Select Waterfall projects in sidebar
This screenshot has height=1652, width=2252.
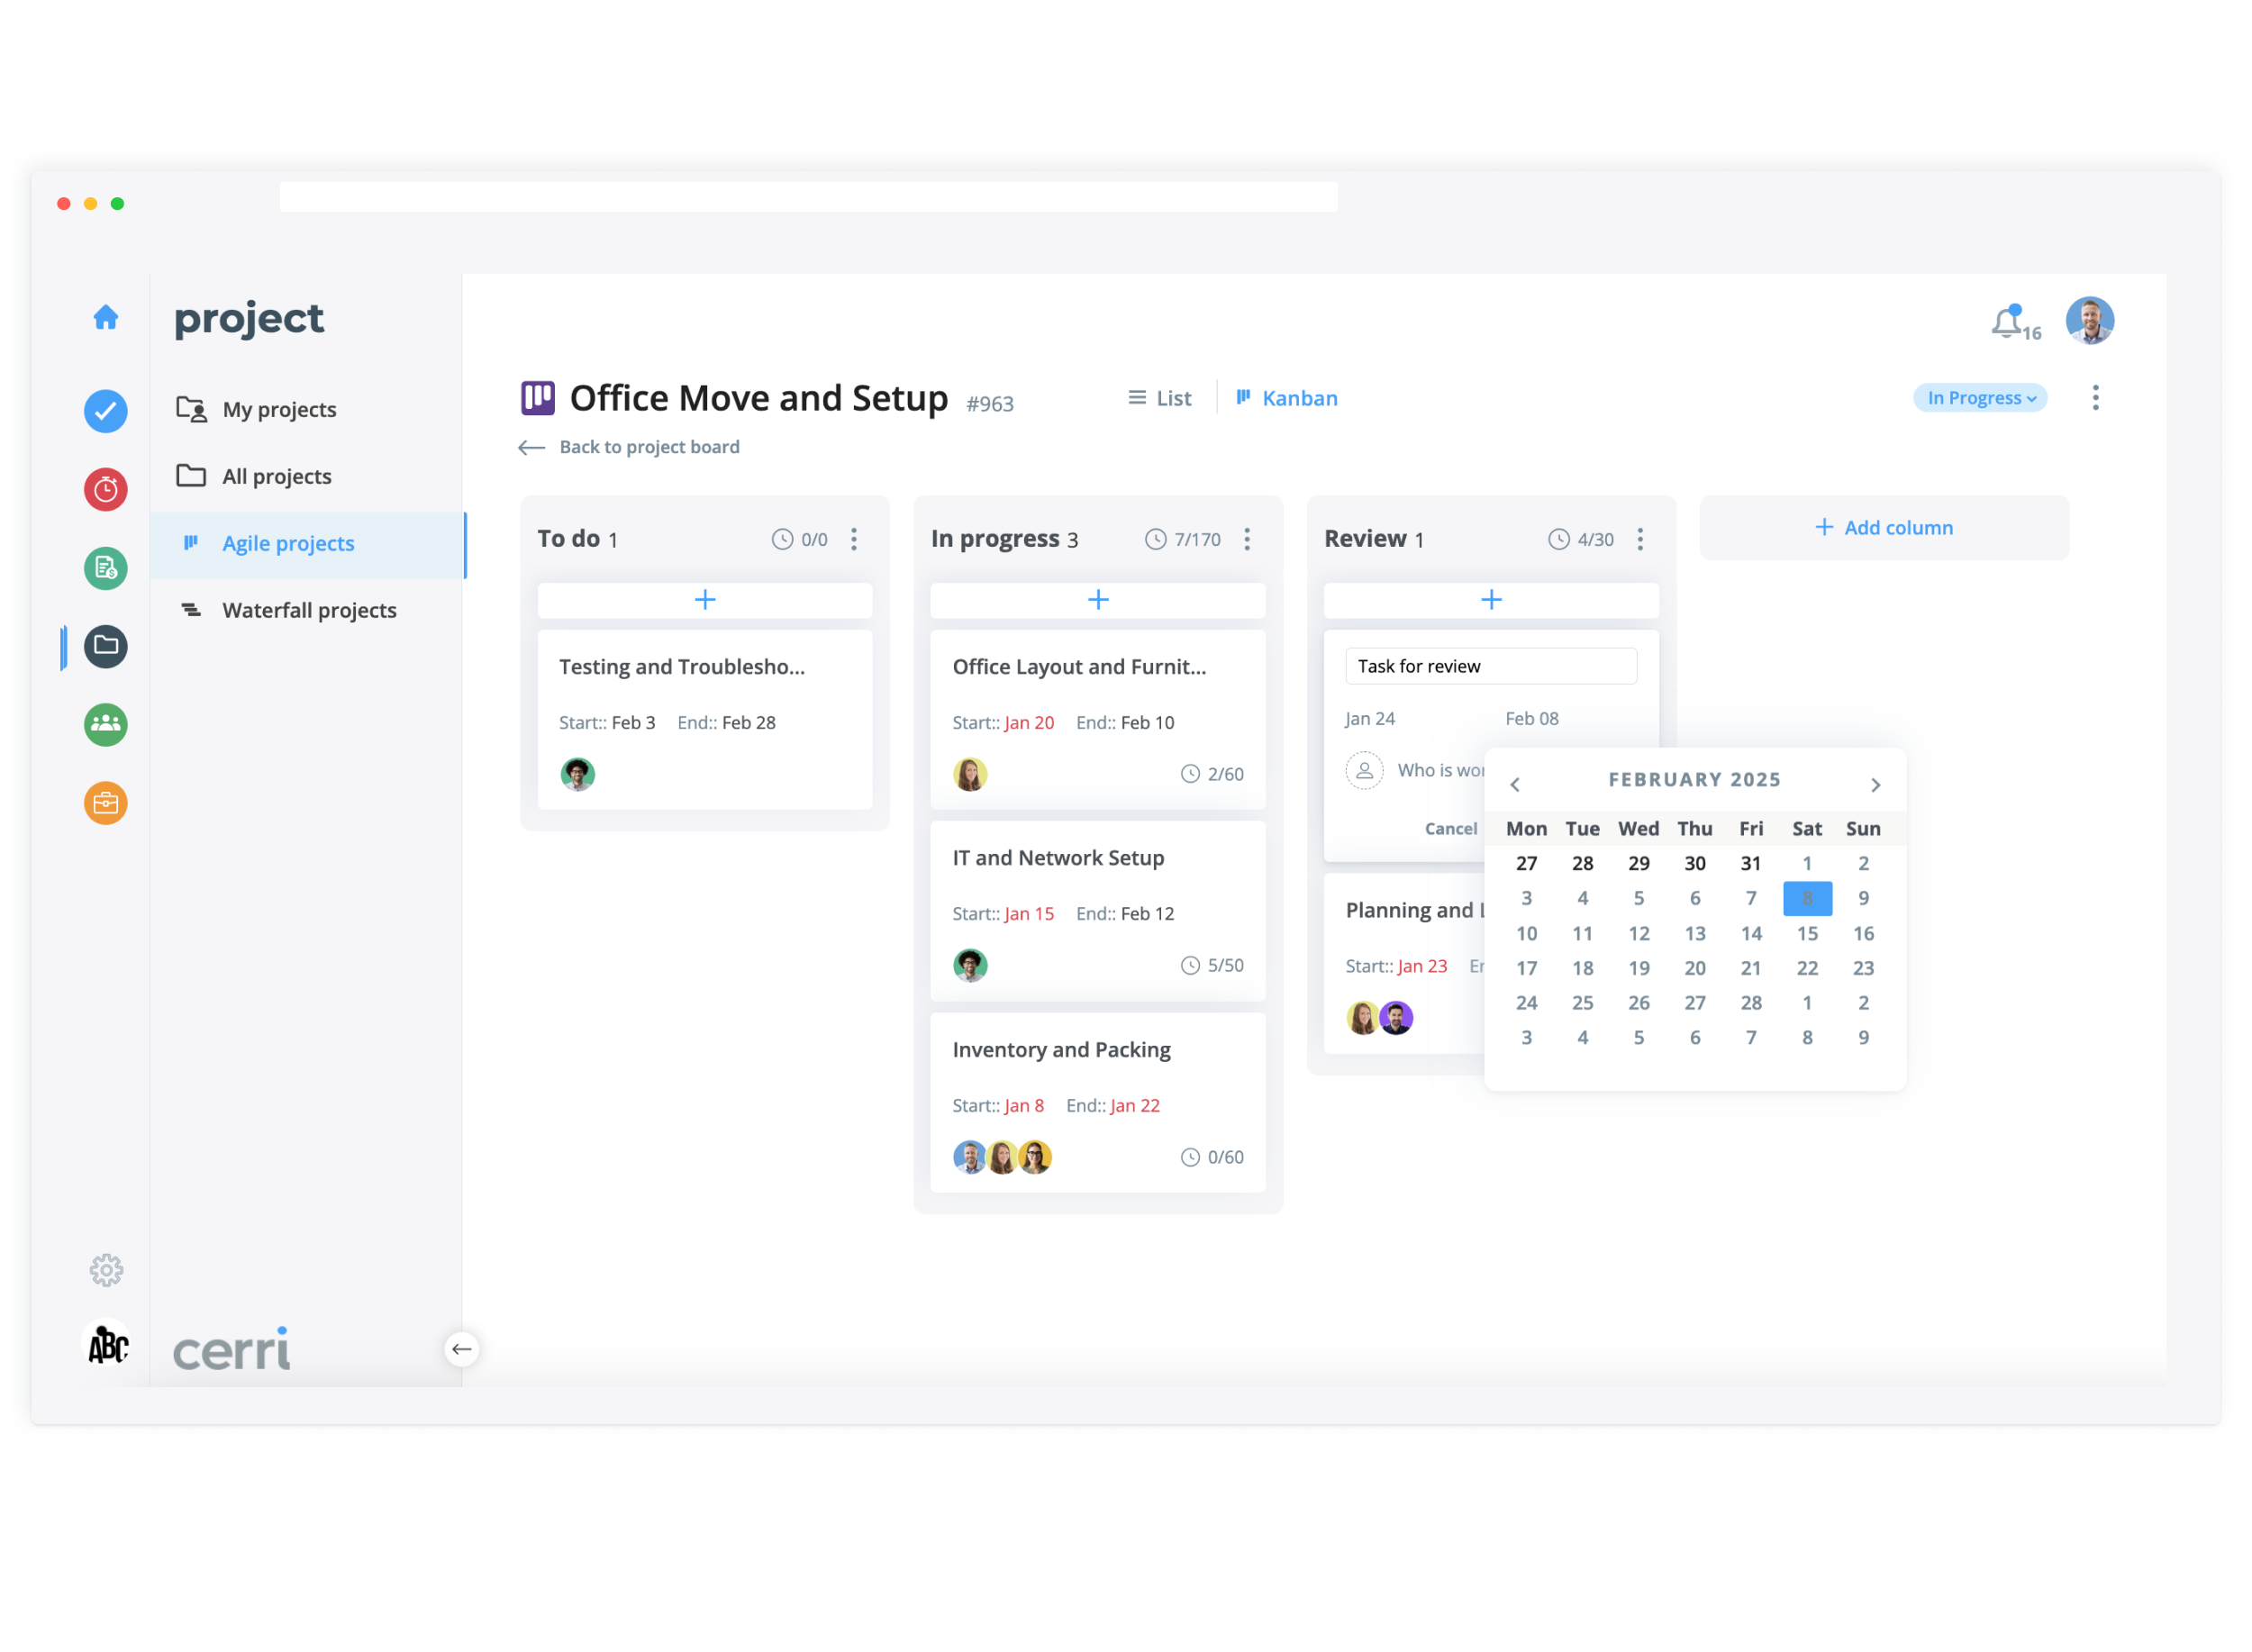(x=309, y=610)
